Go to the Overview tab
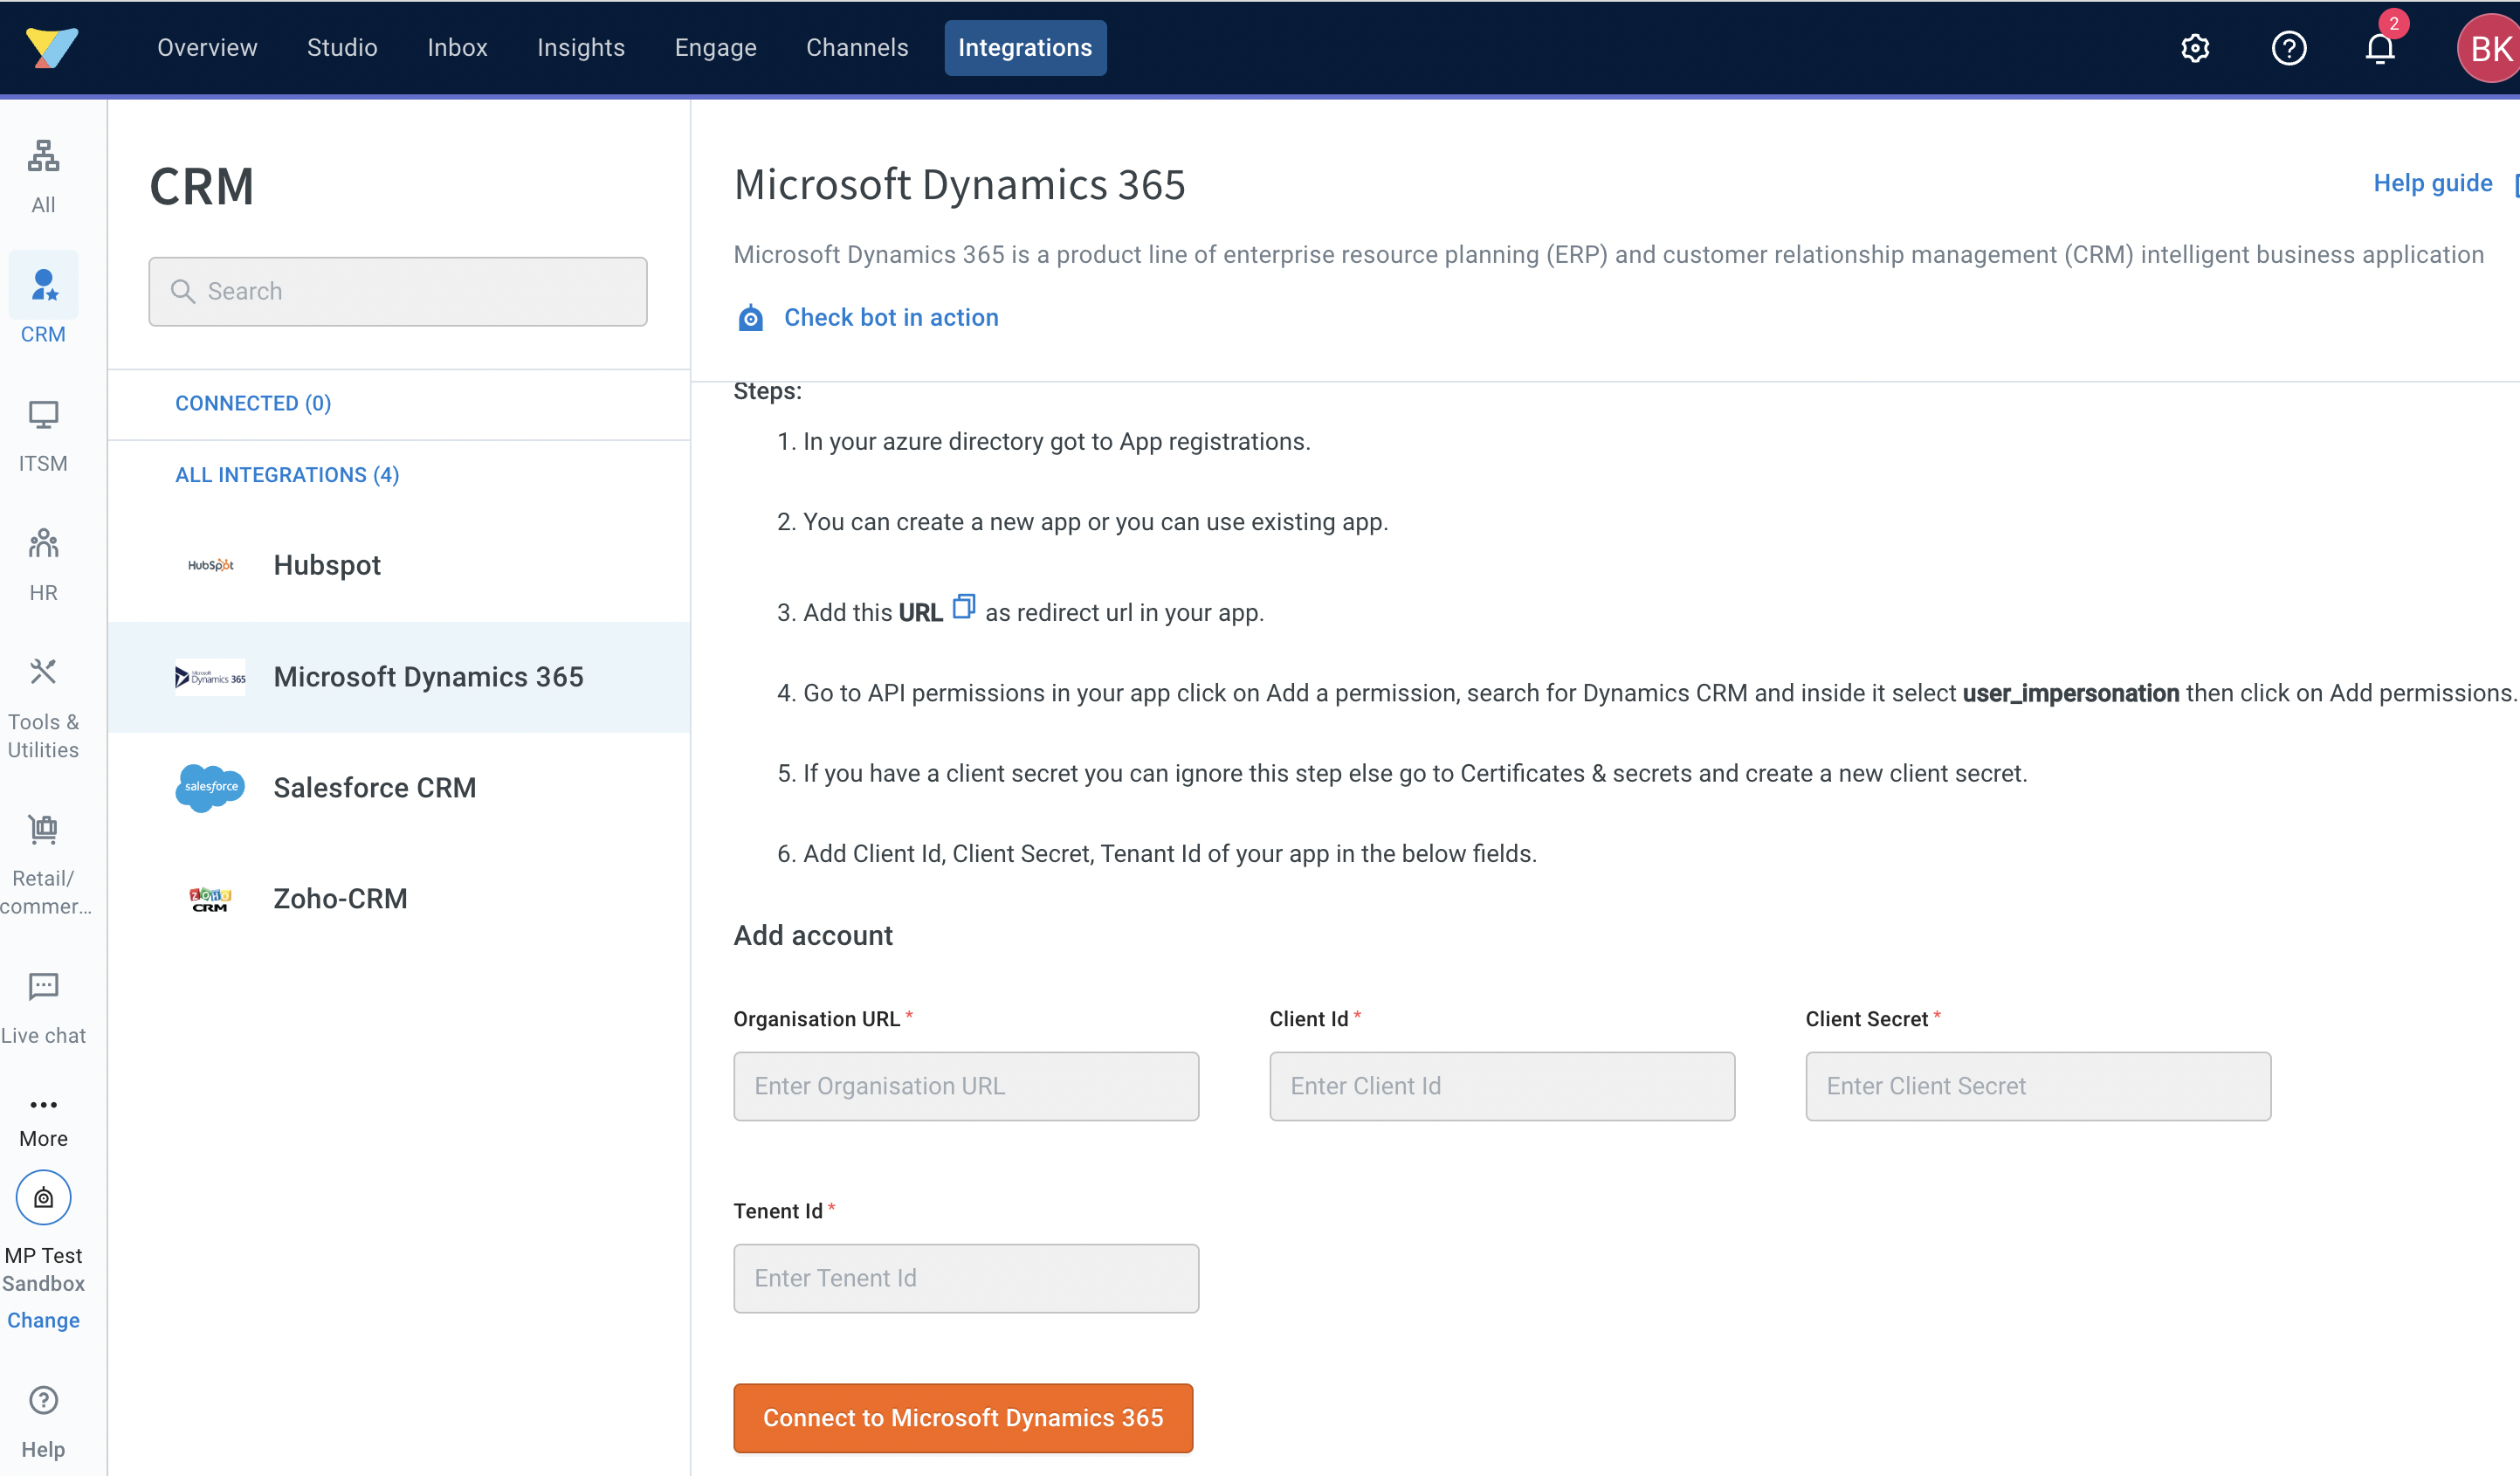The image size is (2520, 1476). click(207, 48)
